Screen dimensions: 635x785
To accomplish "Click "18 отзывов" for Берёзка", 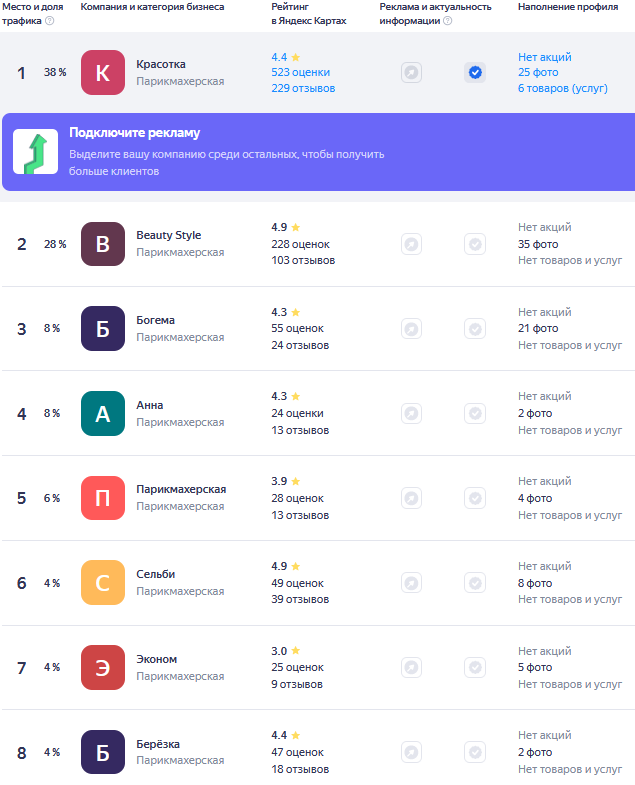I will (300, 769).
